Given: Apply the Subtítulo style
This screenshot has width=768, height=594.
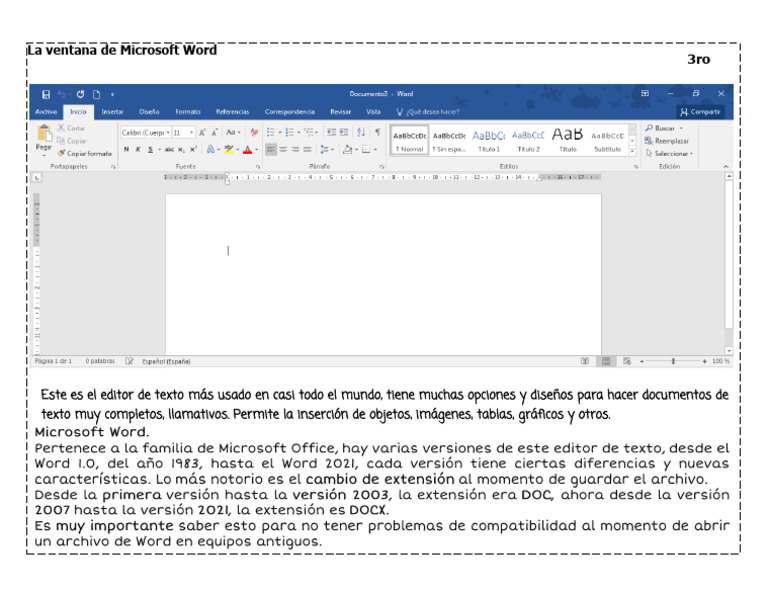Looking at the screenshot, I should click(607, 141).
